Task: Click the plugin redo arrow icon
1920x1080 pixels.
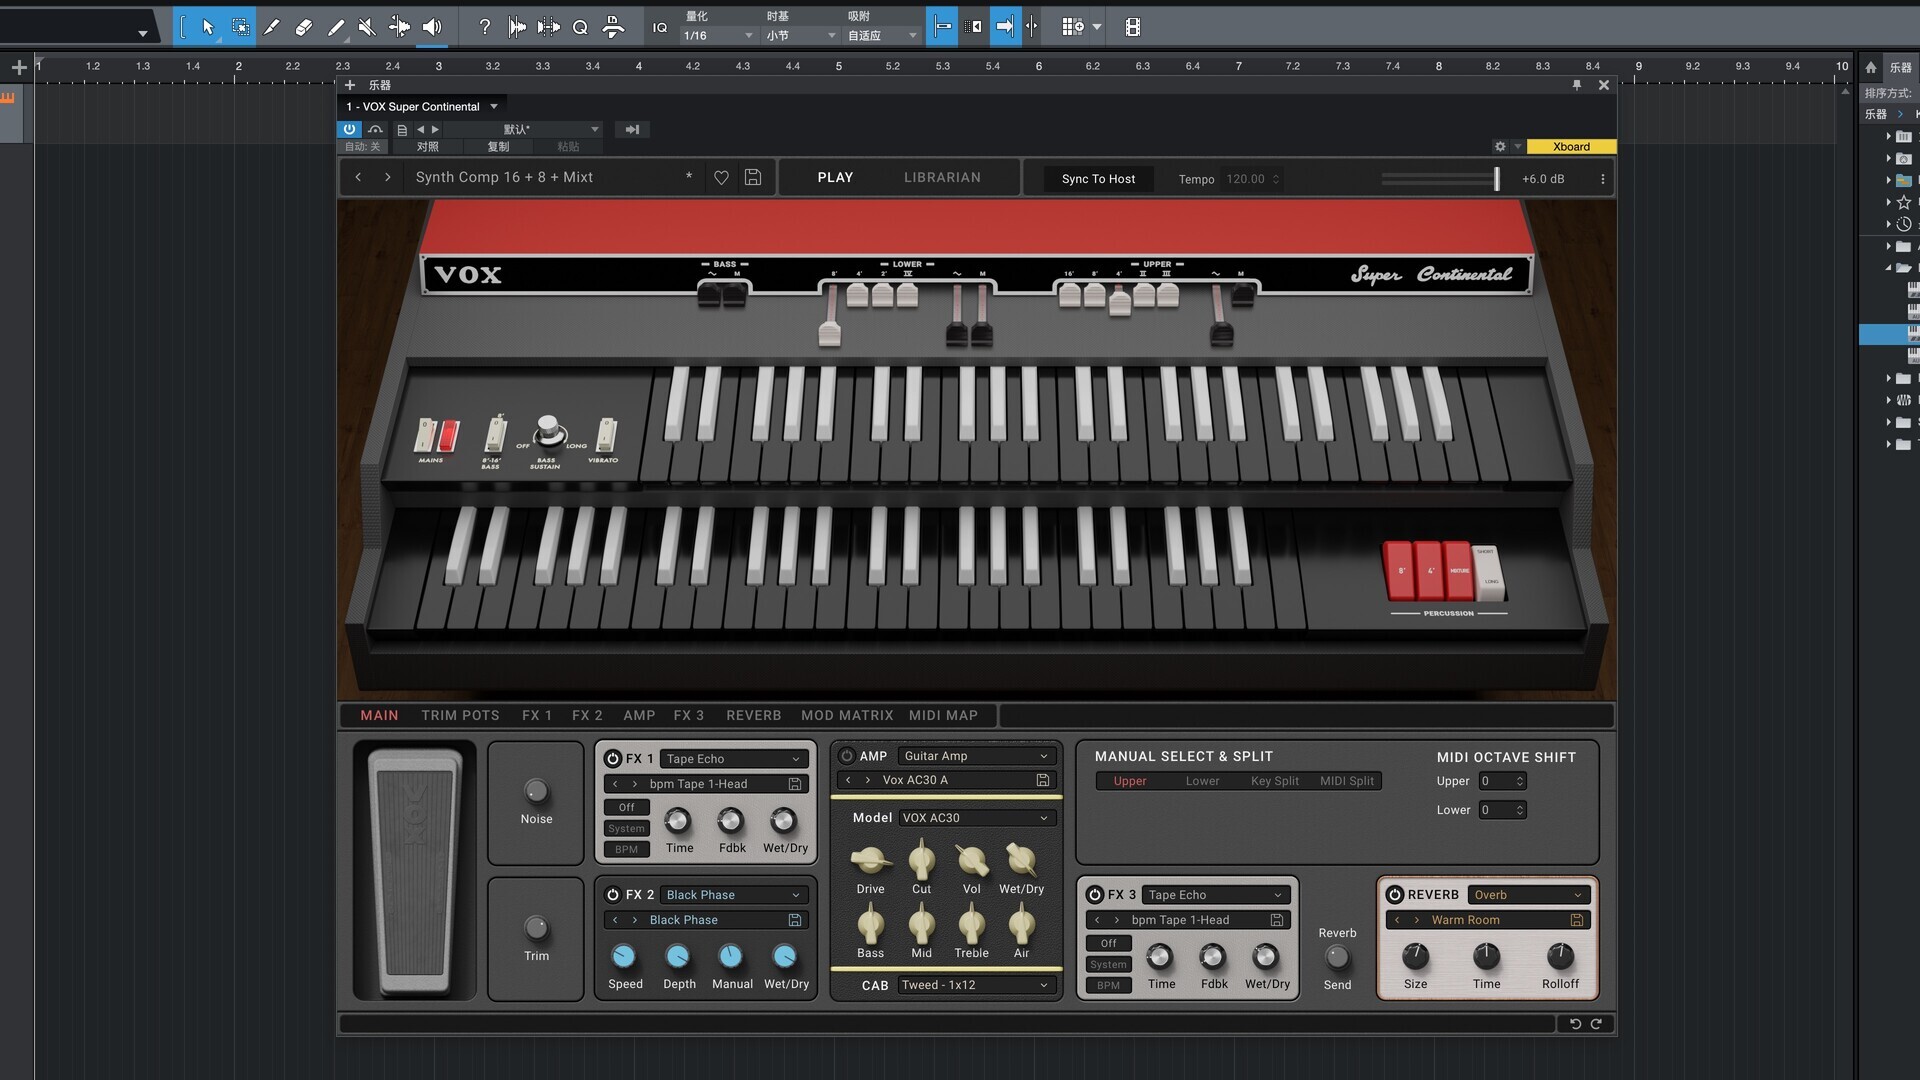Action: point(1596,1024)
